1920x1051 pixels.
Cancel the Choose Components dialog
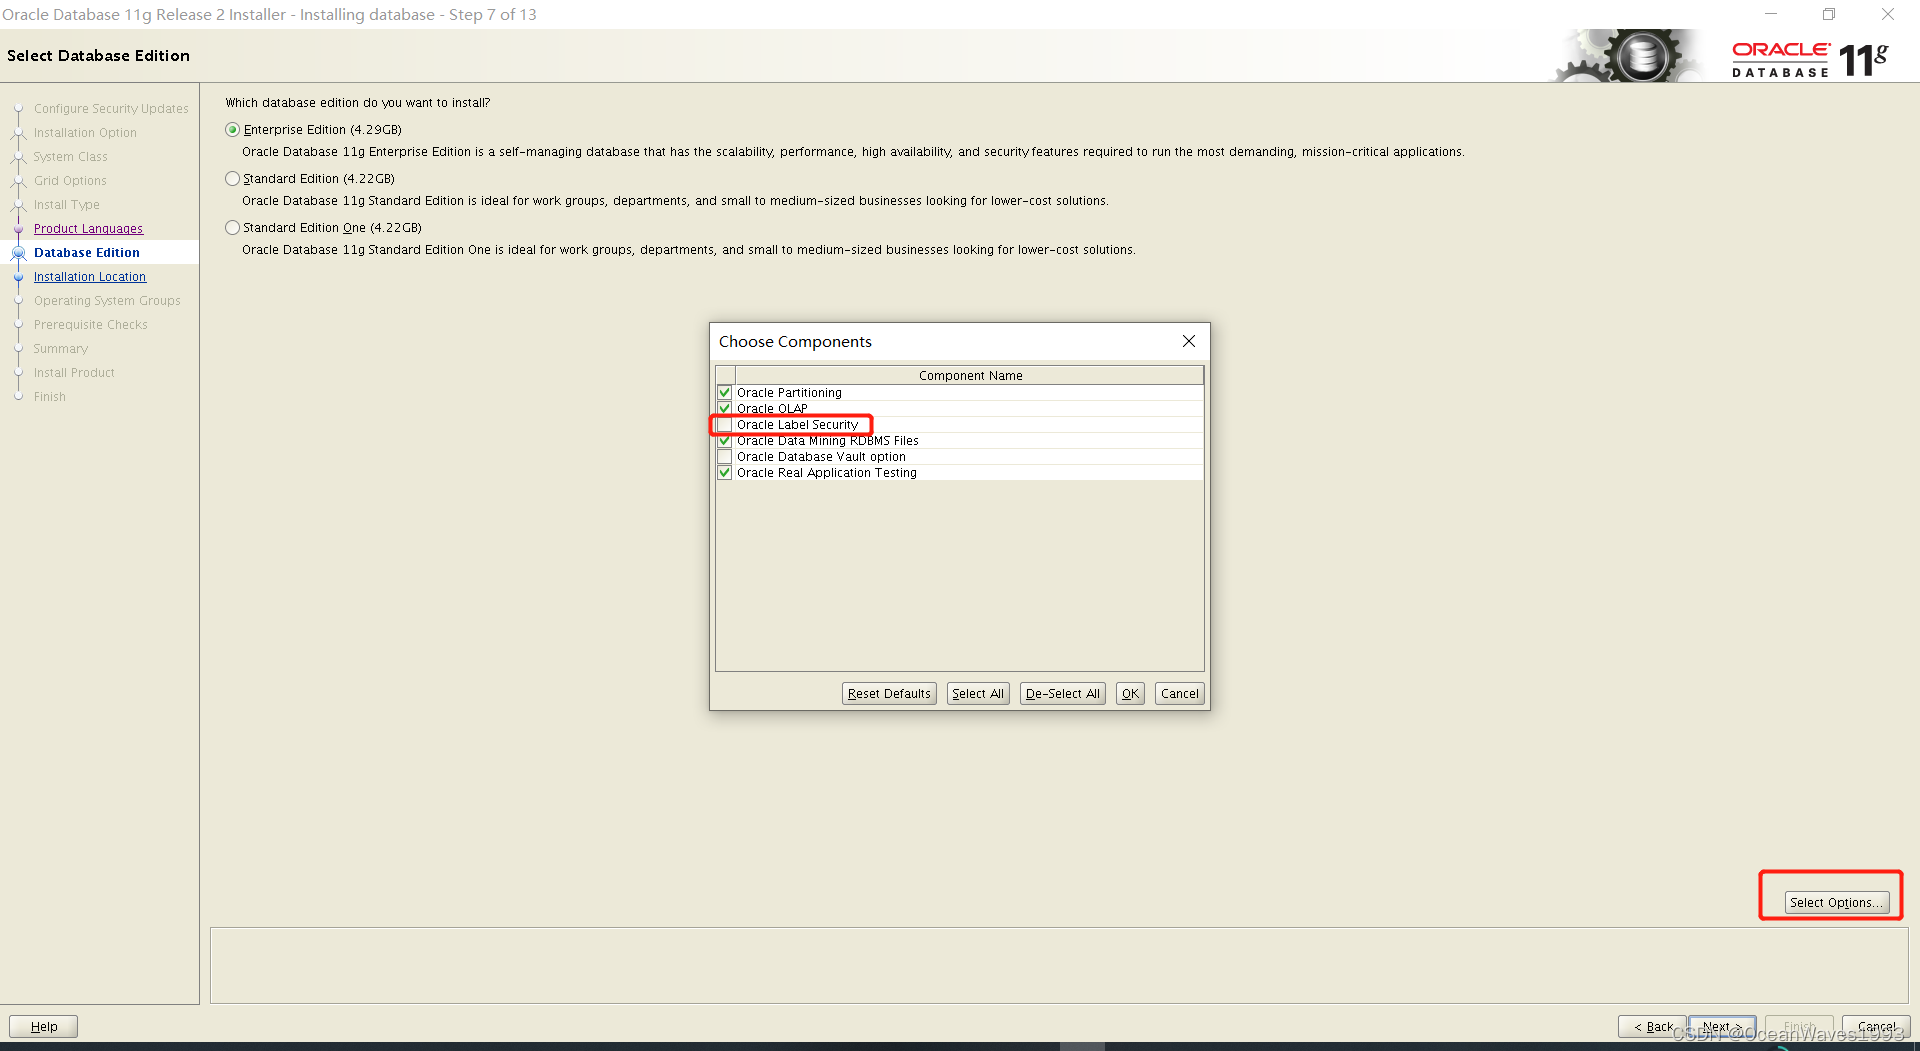[x=1180, y=694]
